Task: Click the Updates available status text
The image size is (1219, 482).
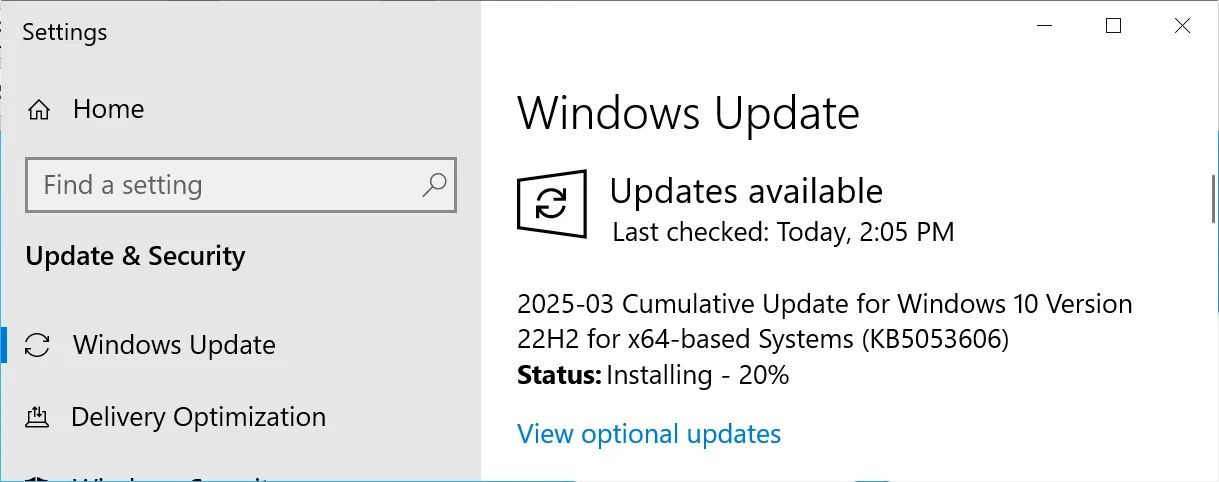Action: 746,191
